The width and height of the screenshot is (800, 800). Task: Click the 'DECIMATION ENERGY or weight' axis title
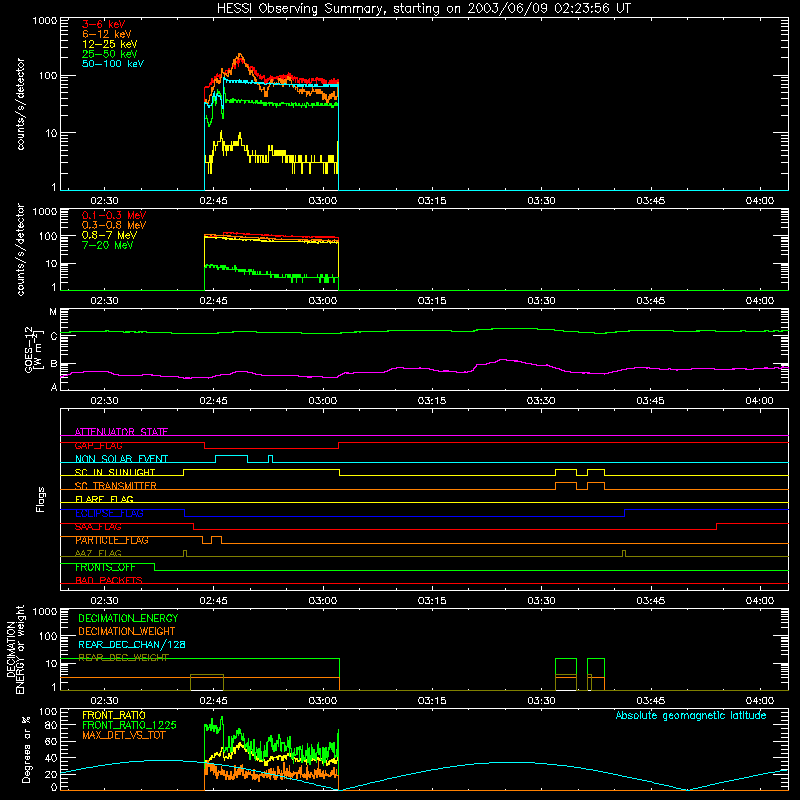tap(15, 649)
